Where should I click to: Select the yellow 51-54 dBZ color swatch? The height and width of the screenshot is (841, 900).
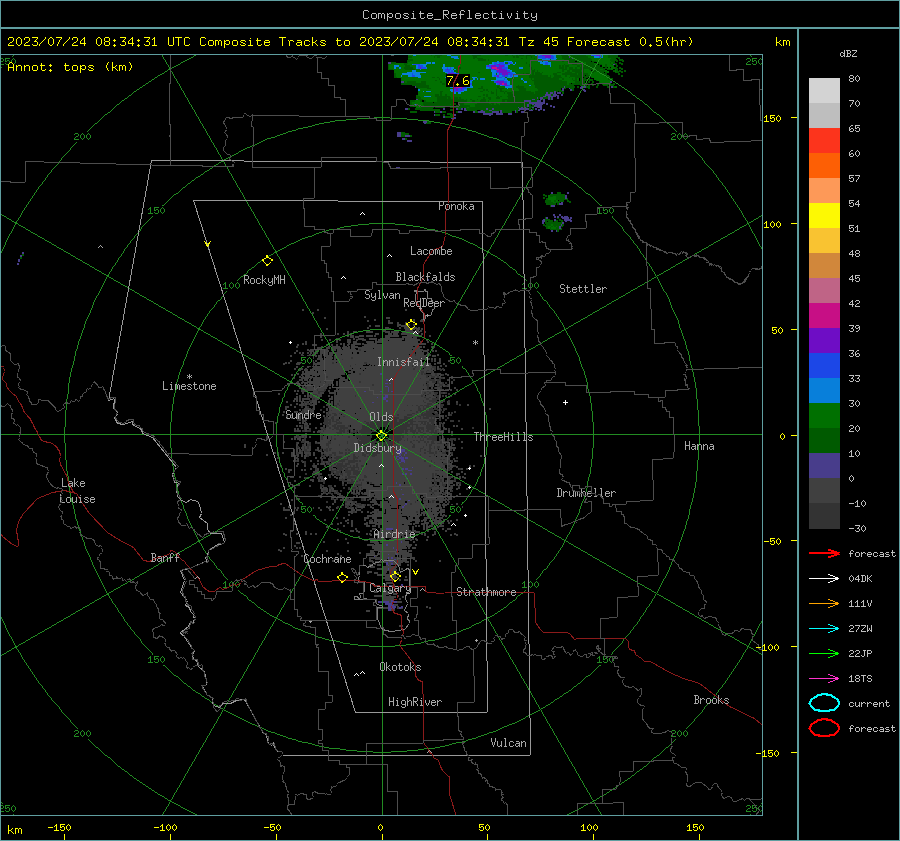pos(824,216)
